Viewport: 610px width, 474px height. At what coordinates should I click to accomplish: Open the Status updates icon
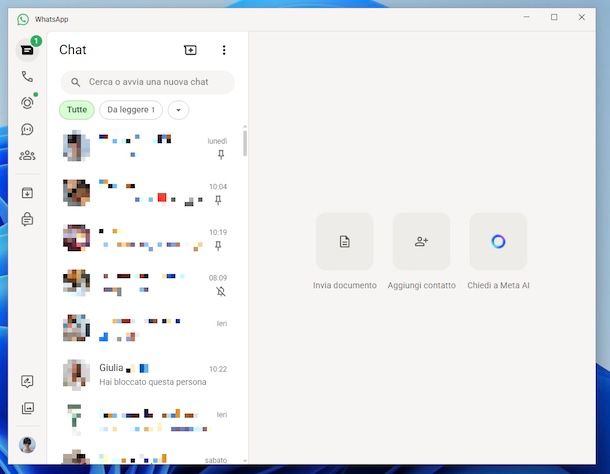[x=27, y=103]
